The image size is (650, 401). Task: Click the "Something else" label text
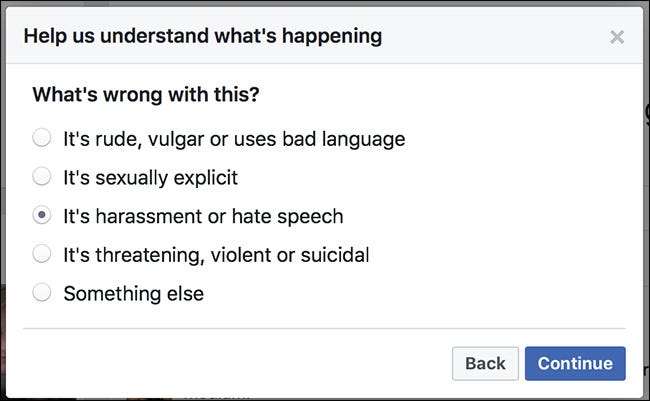click(x=133, y=294)
